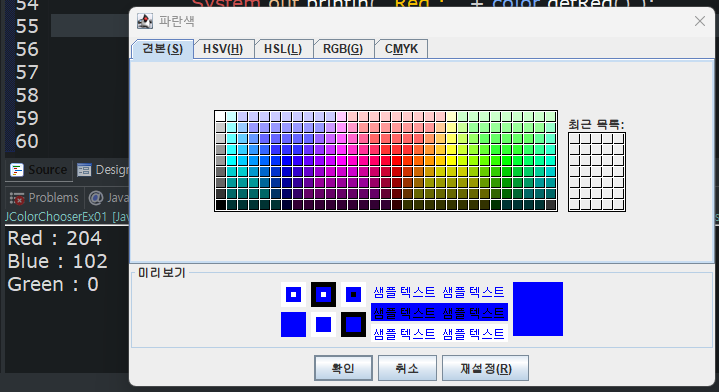
Task: Open the HSV(H) tab
Action: (x=223, y=49)
